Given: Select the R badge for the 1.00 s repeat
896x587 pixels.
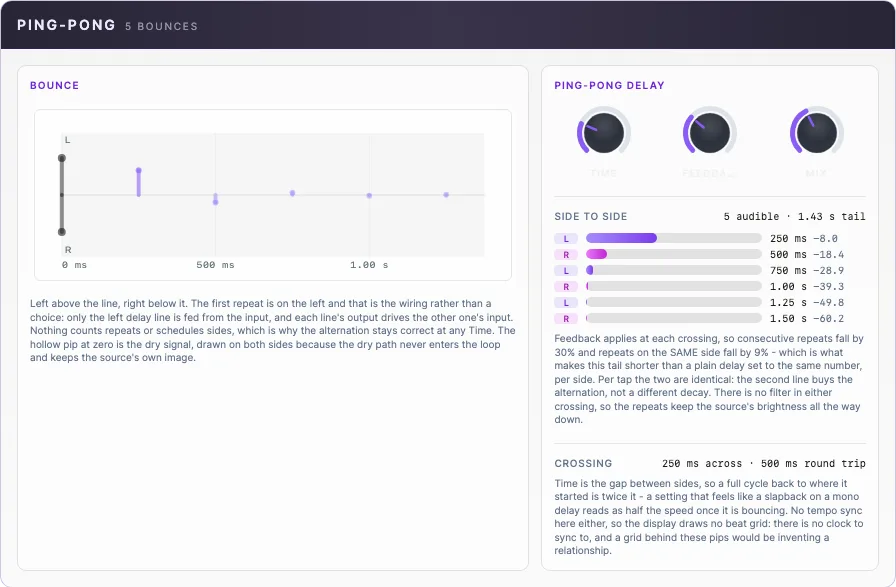Looking at the screenshot, I should pos(566,286).
